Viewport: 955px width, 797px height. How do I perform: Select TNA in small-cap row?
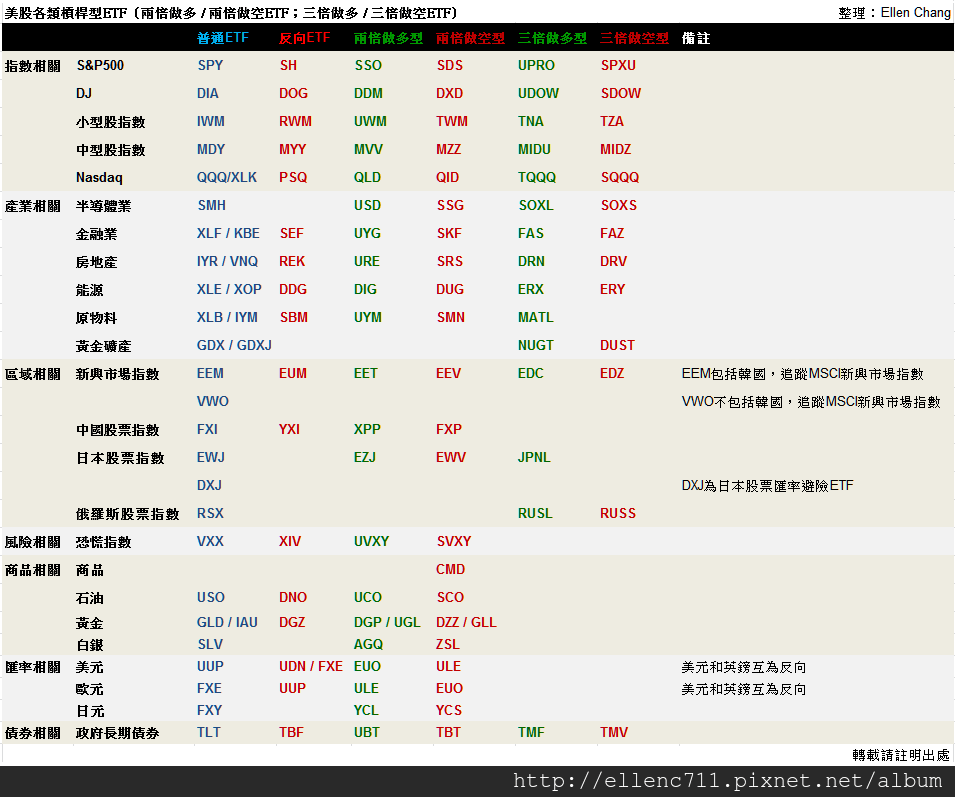pos(530,121)
